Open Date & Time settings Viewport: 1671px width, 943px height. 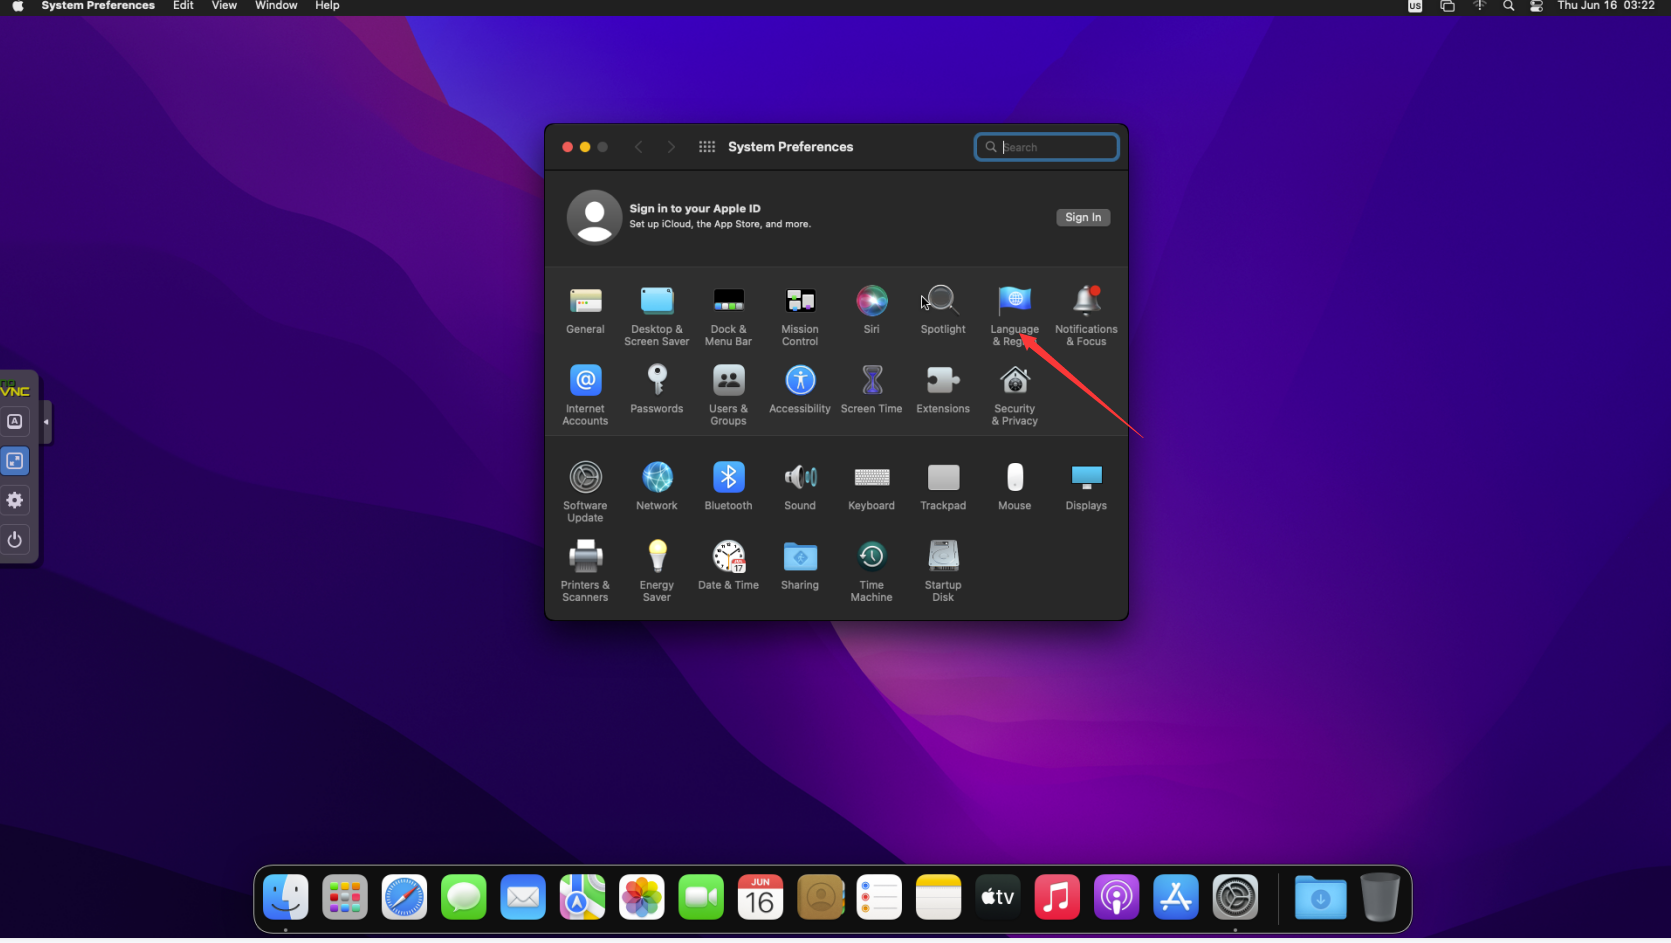[728, 566]
